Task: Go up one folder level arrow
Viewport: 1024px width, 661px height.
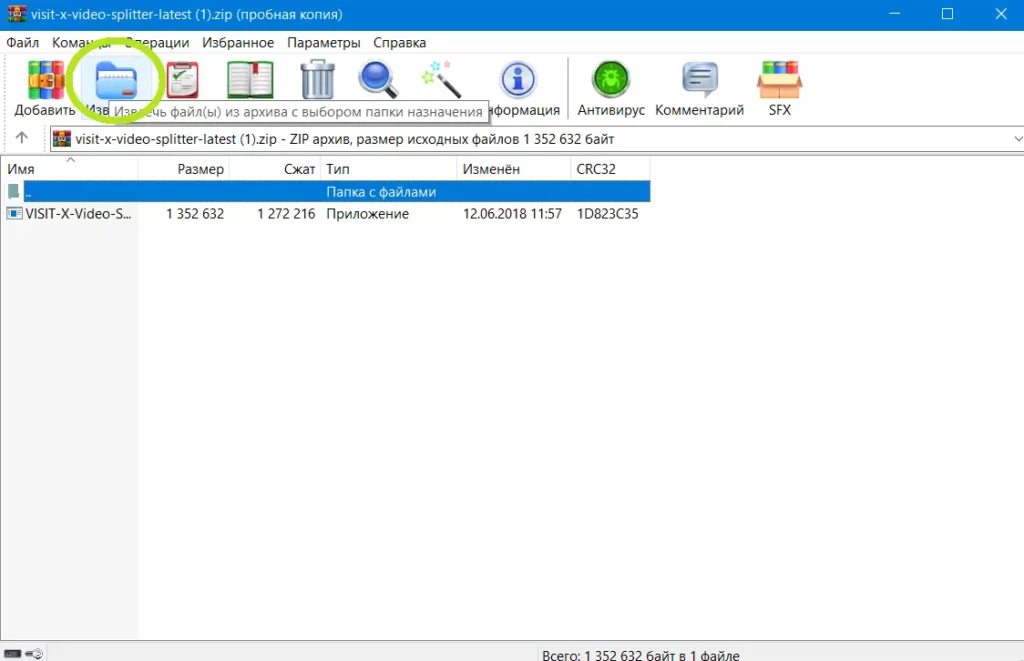Action: (x=22, y=138)
